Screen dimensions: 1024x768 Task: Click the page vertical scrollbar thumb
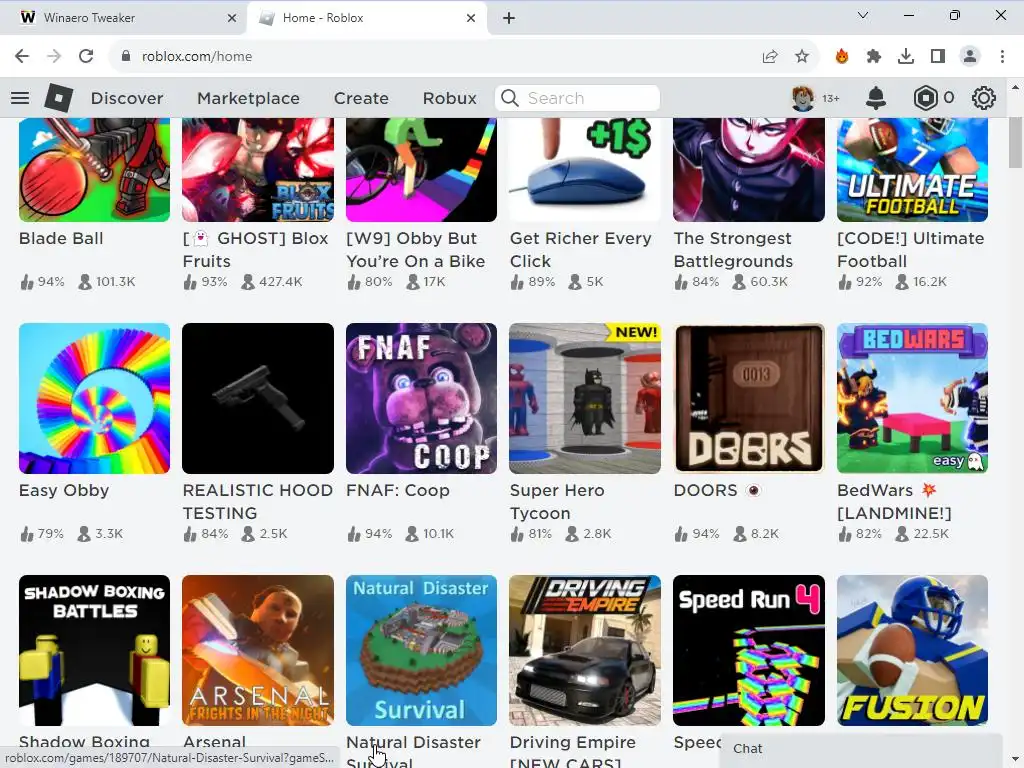[1015, 143]
